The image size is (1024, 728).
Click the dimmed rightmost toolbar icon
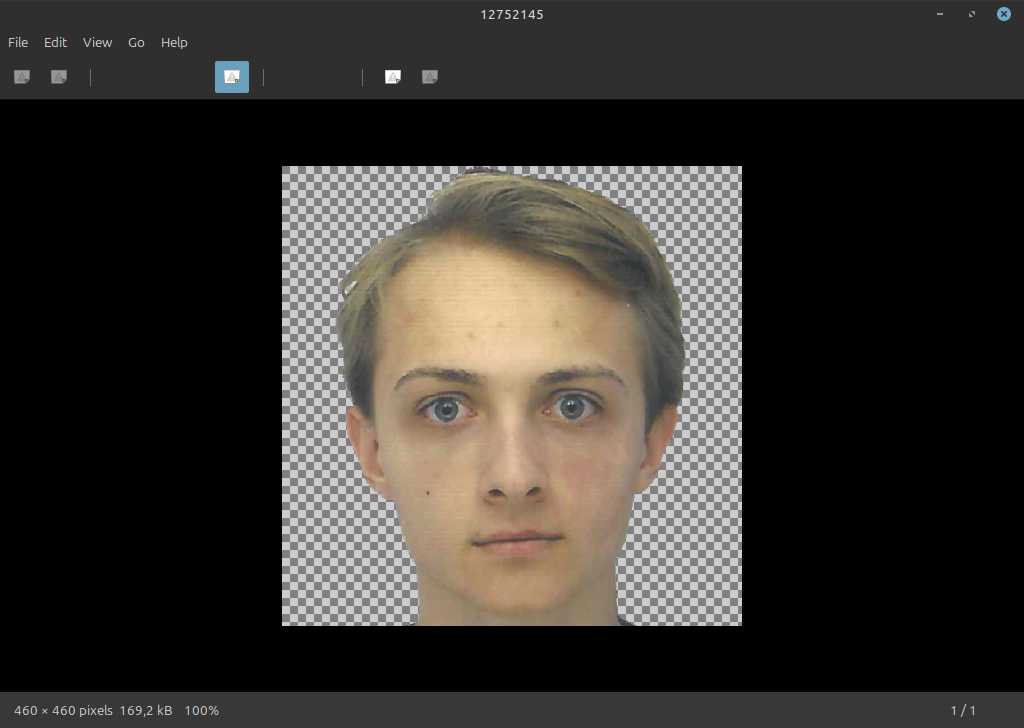tap(430, 77)
